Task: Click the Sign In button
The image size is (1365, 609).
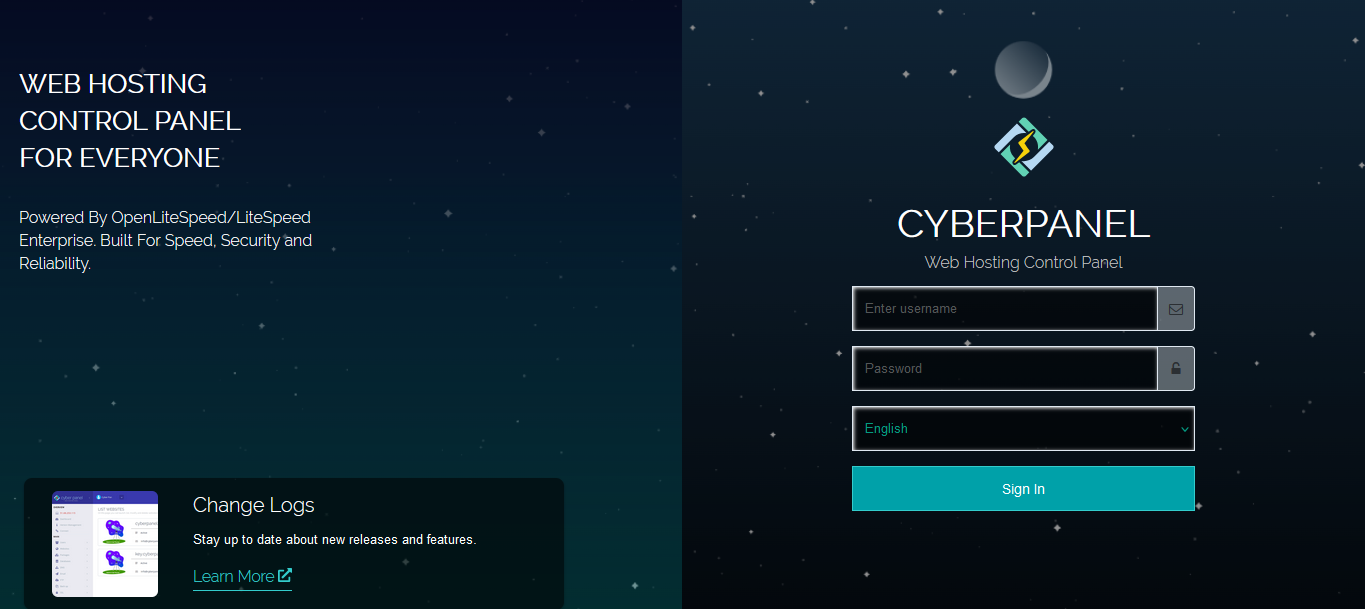Action: coord(1023,489)
